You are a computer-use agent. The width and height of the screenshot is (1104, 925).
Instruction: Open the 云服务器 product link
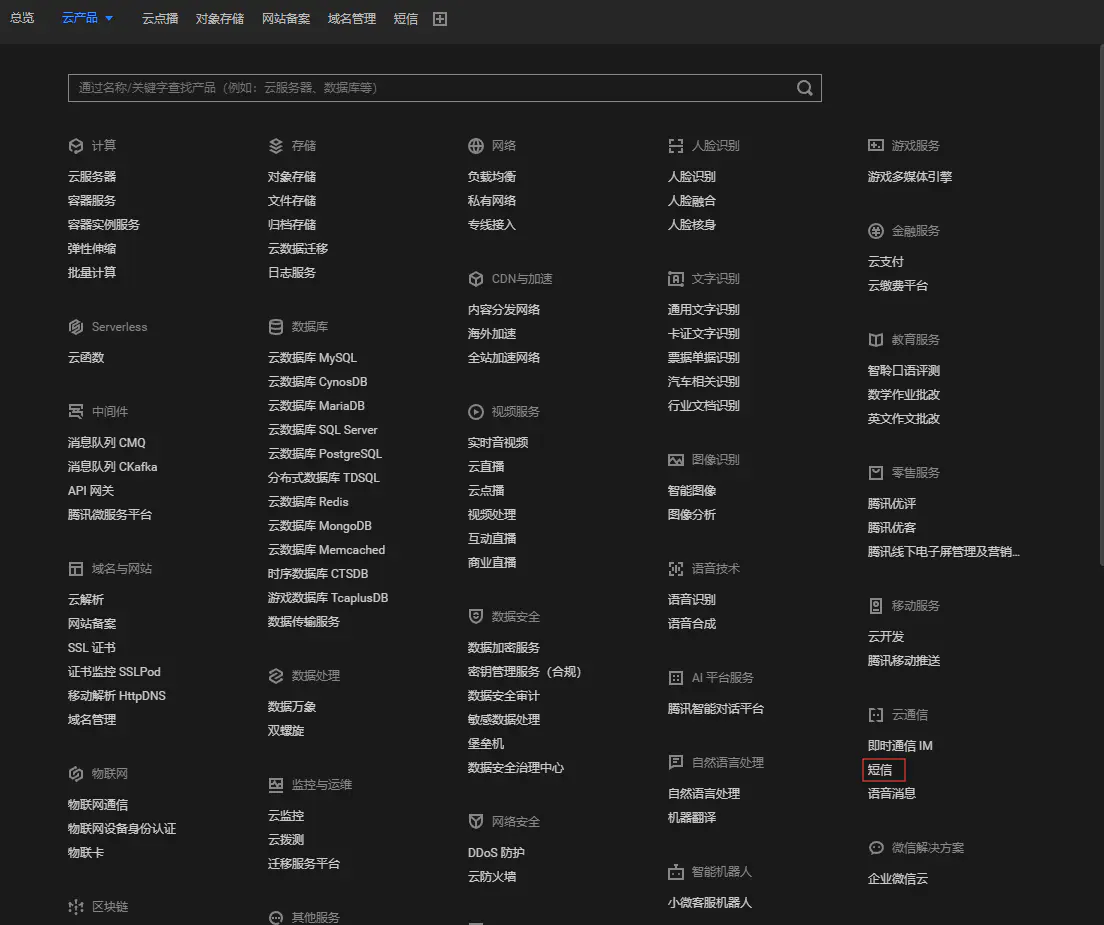coord(92,177)
